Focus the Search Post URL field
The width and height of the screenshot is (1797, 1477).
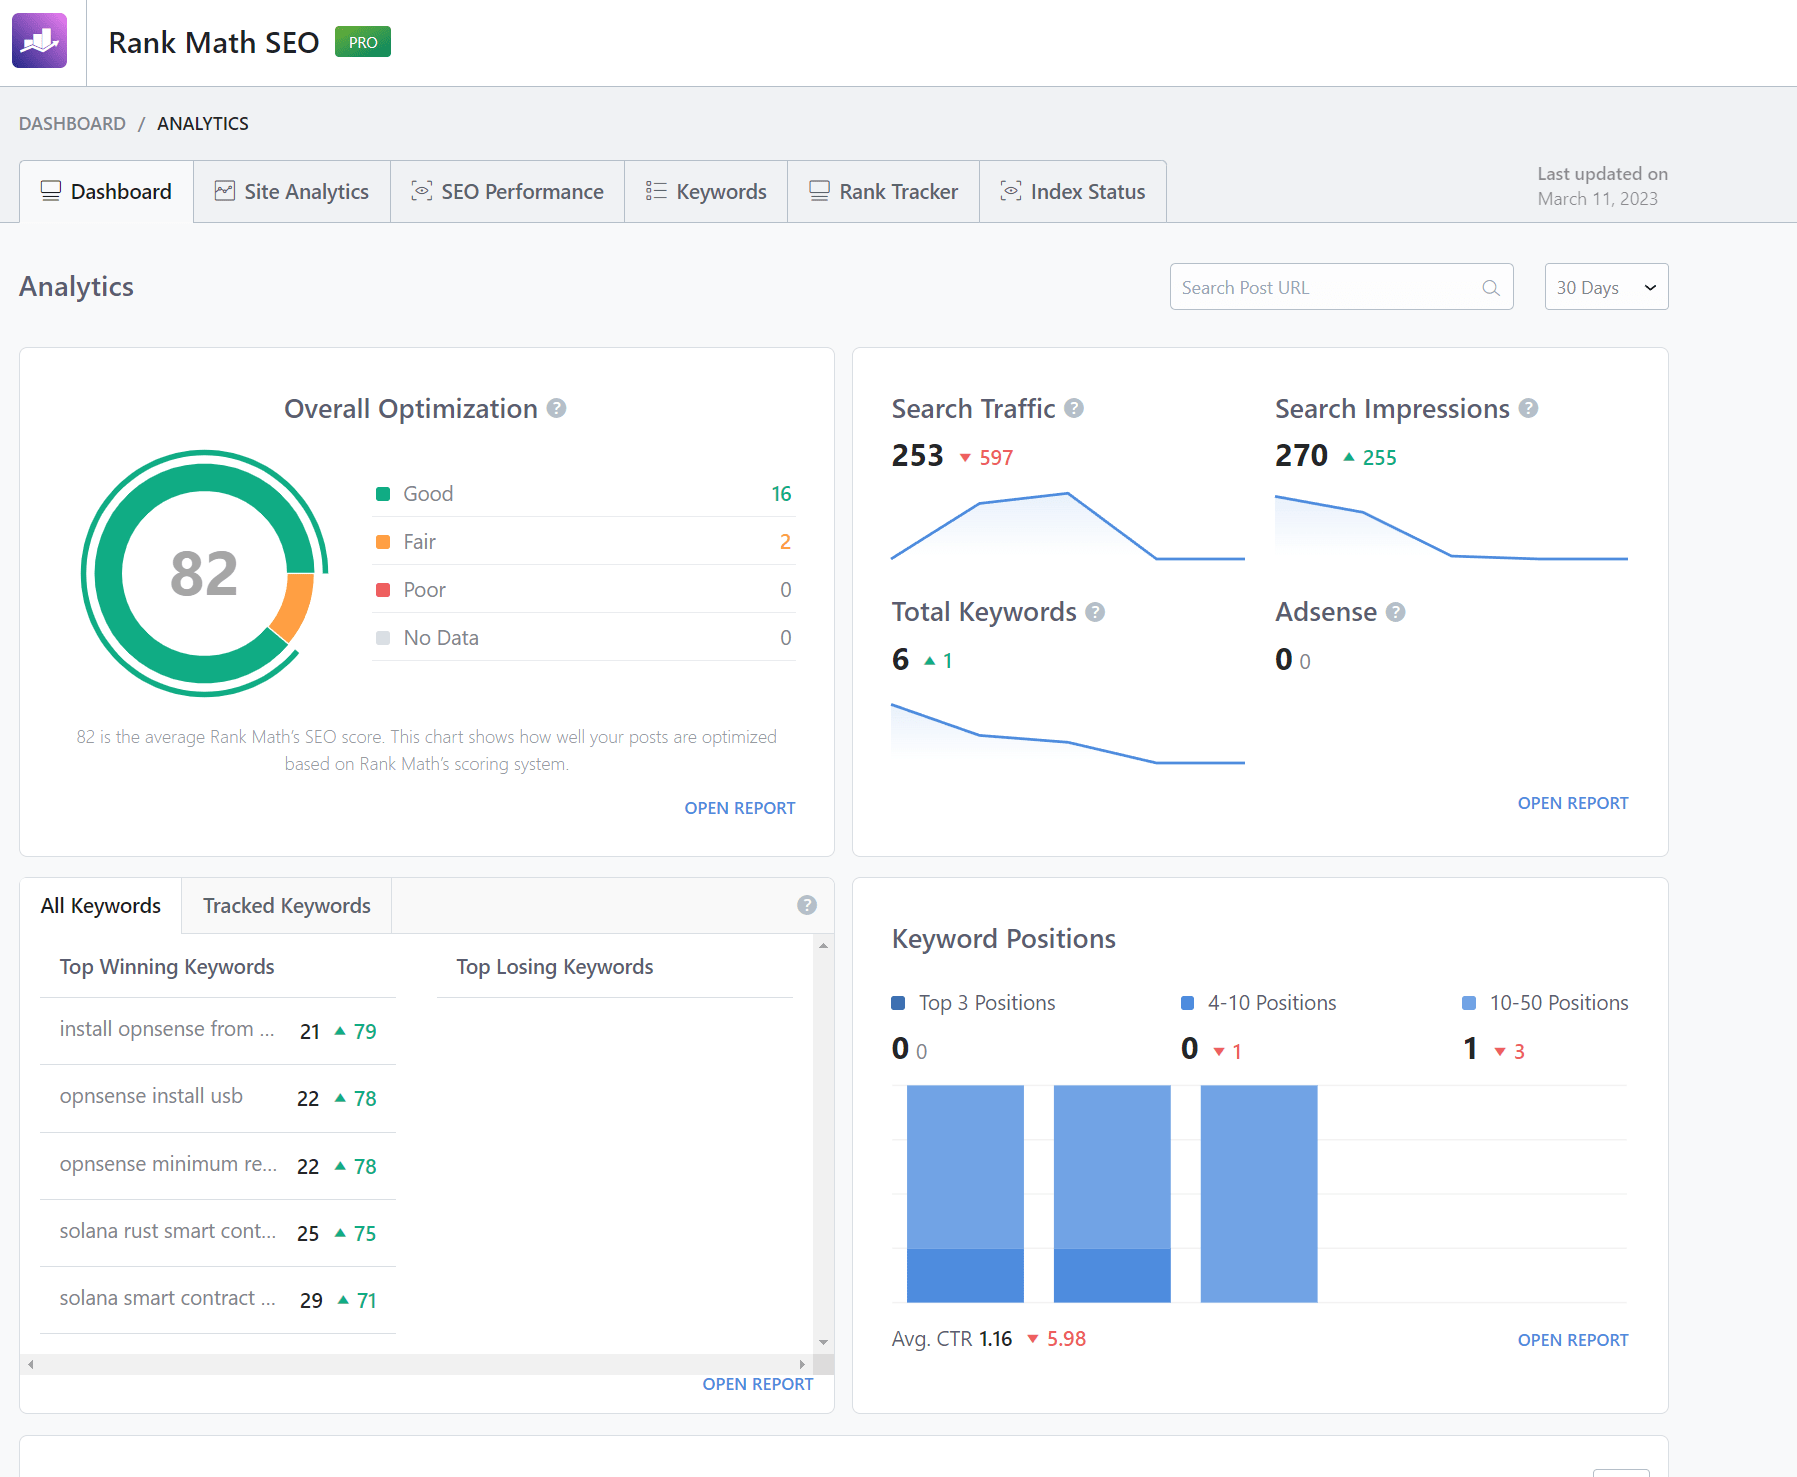click(1341, 287)
